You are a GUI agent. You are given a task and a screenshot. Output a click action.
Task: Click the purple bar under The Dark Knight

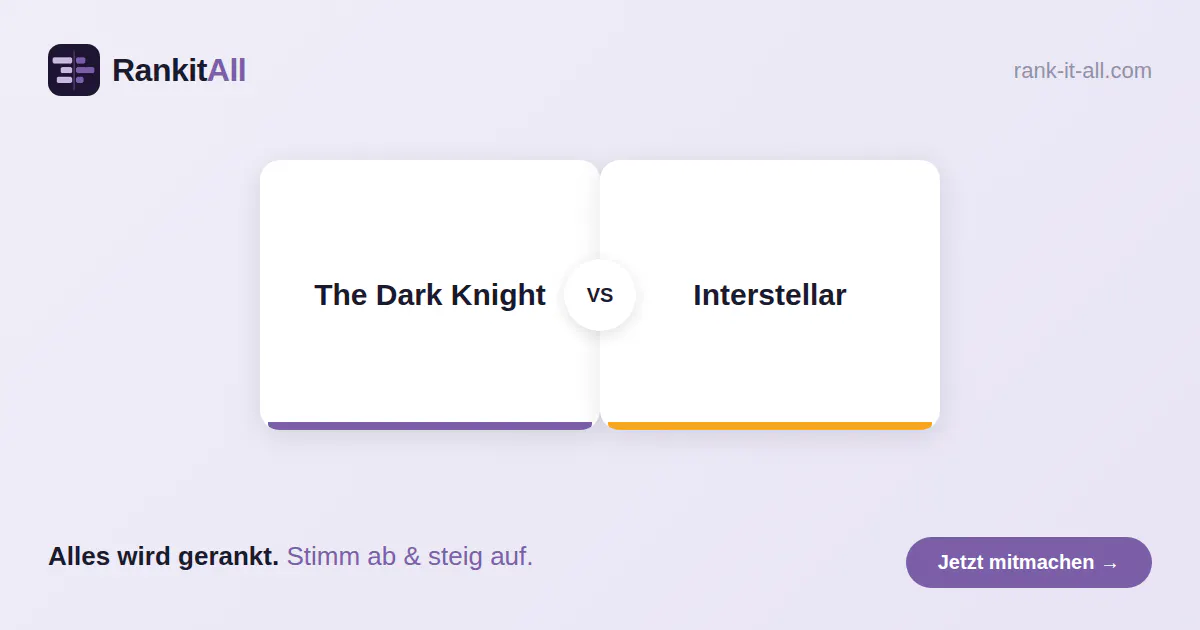(x=430, y=426)
